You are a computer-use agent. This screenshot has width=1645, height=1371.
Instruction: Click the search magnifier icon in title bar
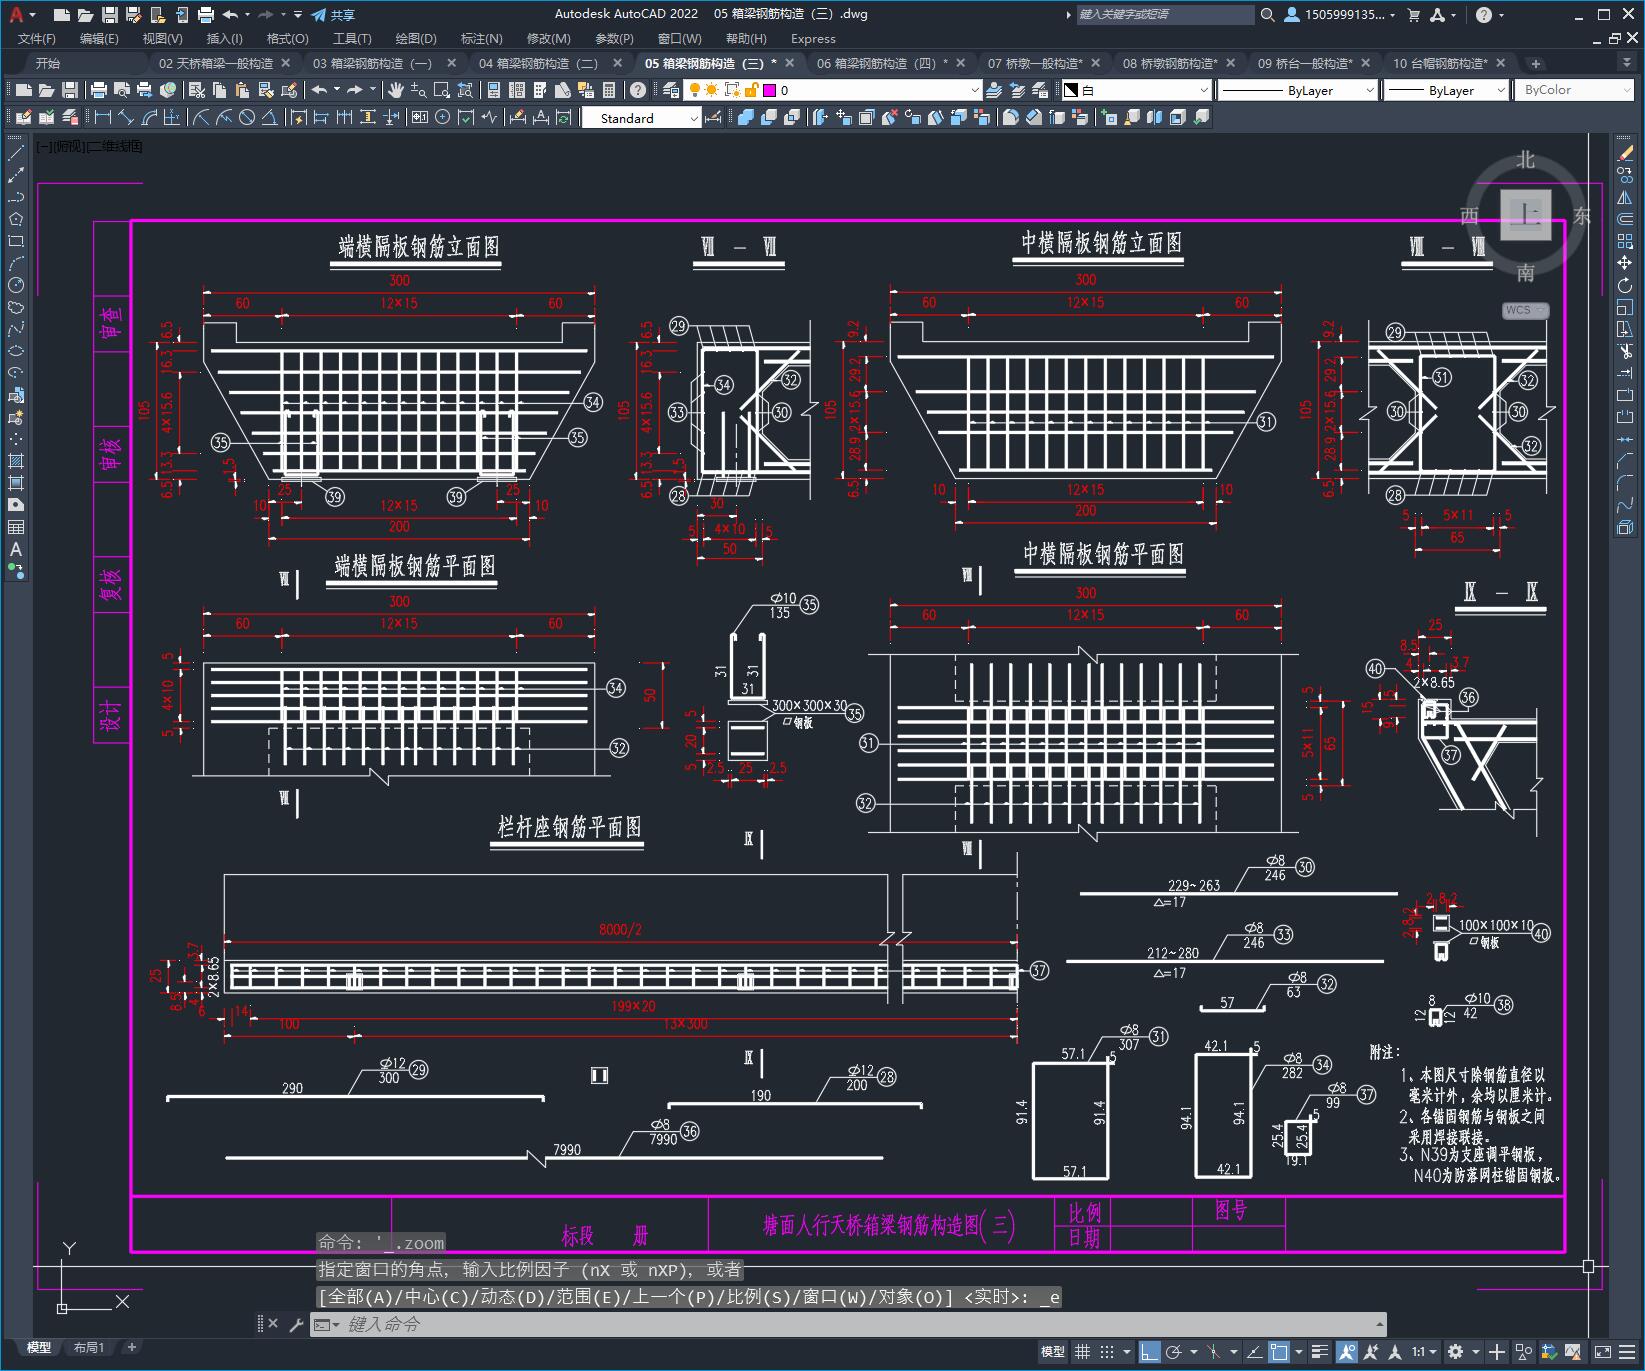pos(1268,14)
